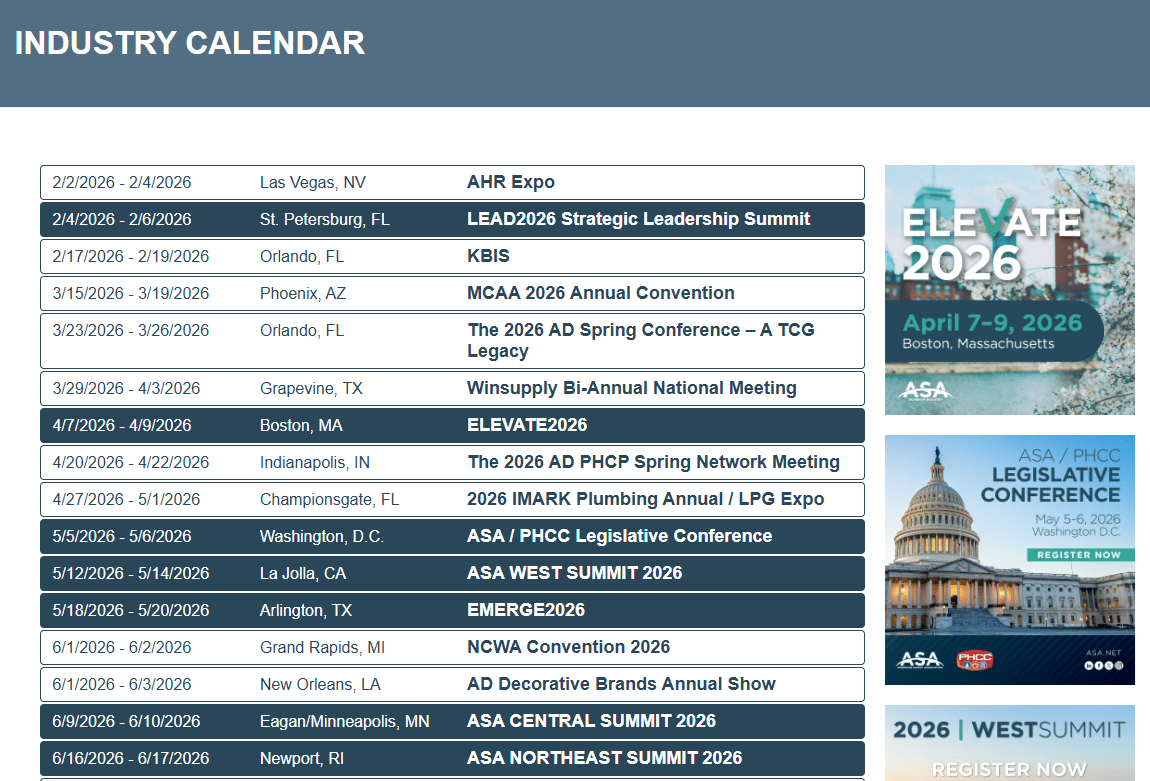Click the date 3/23/2026 - 3/26/2026
The width and height of the screenshot is (1150, 781).
[x=131, y=330]
